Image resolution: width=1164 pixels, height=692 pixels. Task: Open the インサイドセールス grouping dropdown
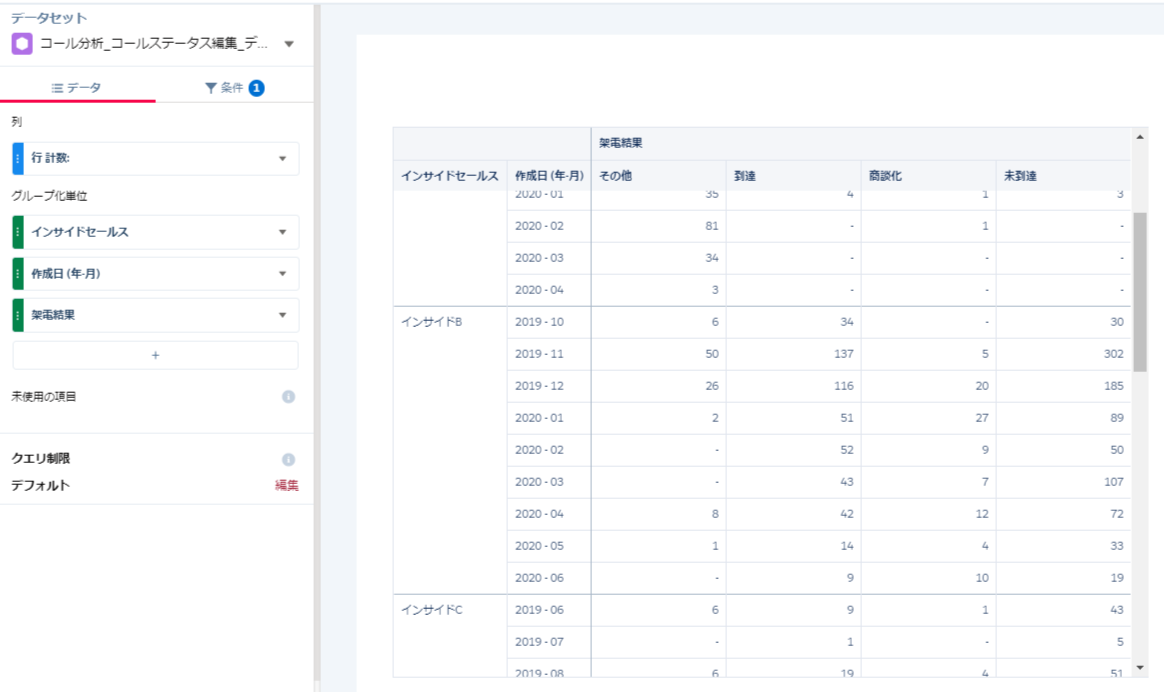coord(282,232)
